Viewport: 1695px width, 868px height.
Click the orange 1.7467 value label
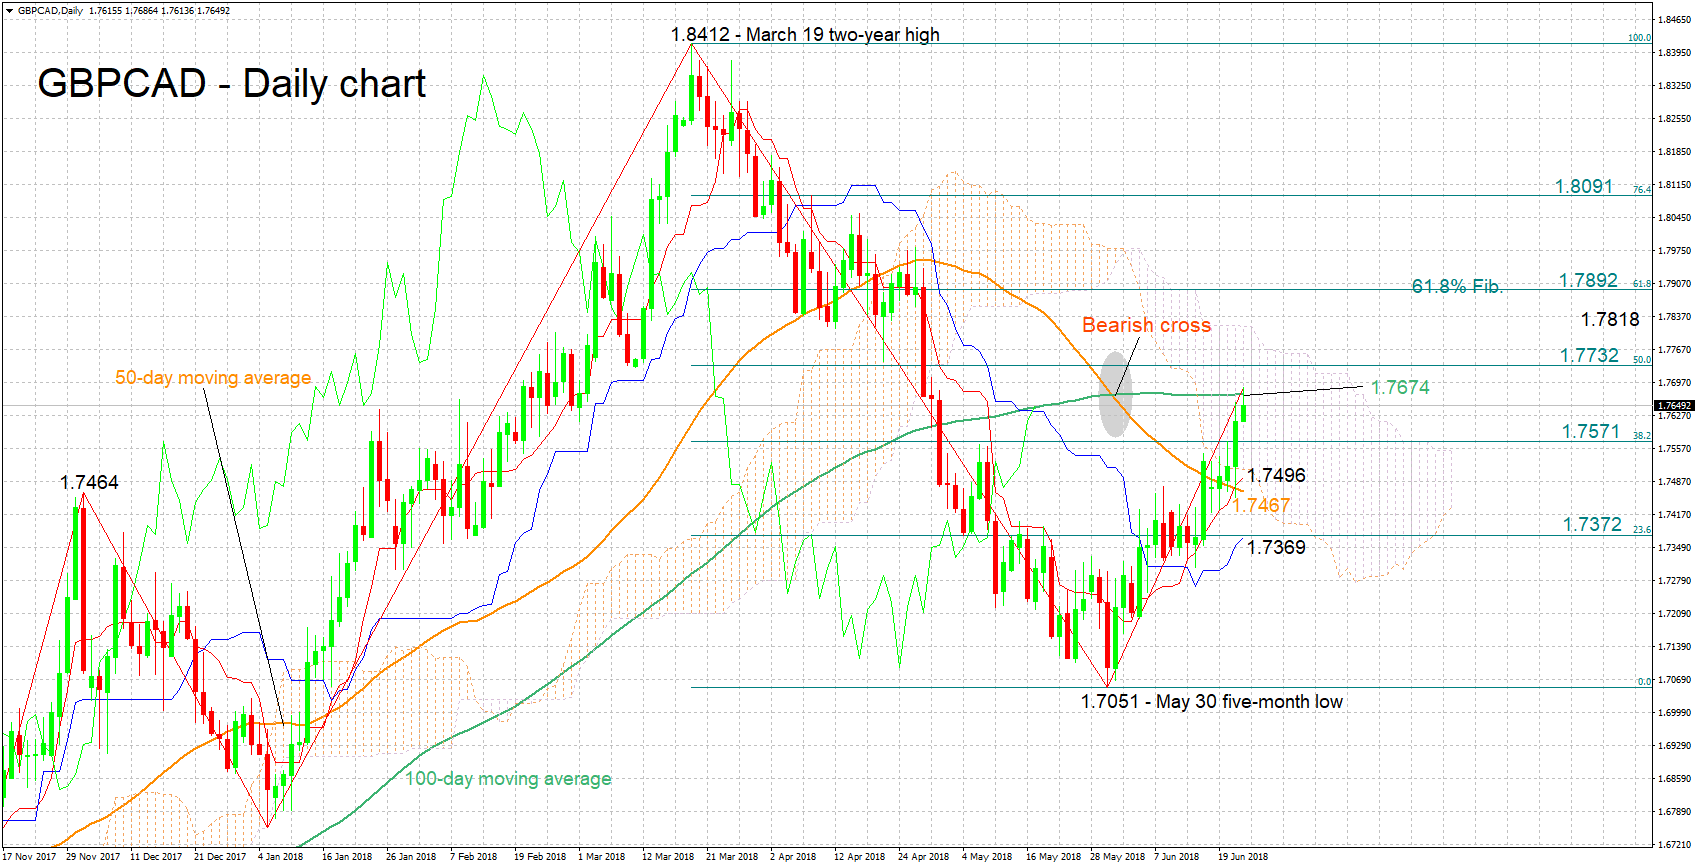point(1261,506)
